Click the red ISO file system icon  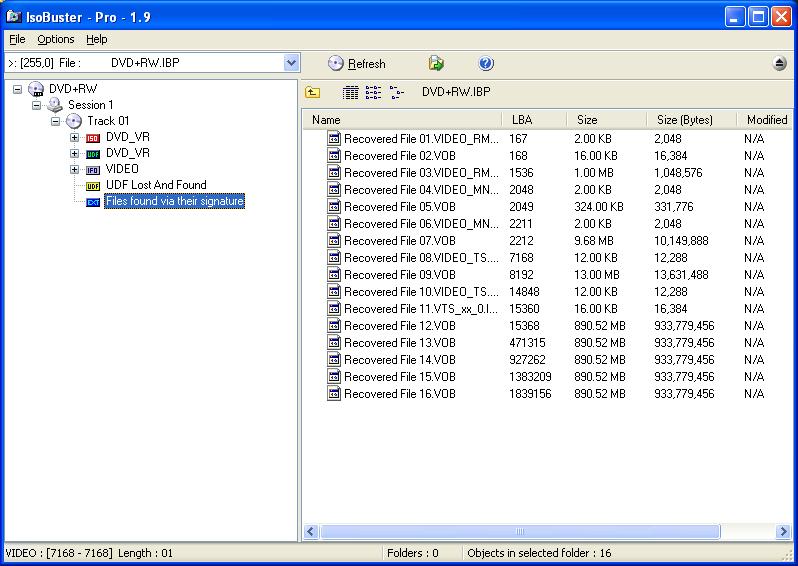point(93,138)
